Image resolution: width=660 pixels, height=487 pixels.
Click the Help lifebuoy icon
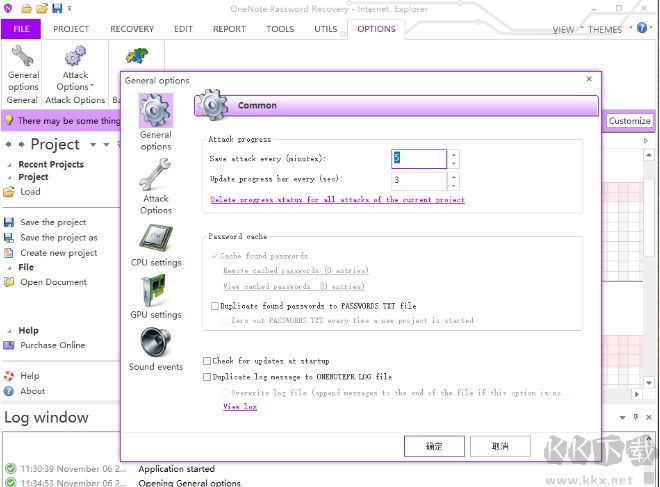click(x=9, y=375)
